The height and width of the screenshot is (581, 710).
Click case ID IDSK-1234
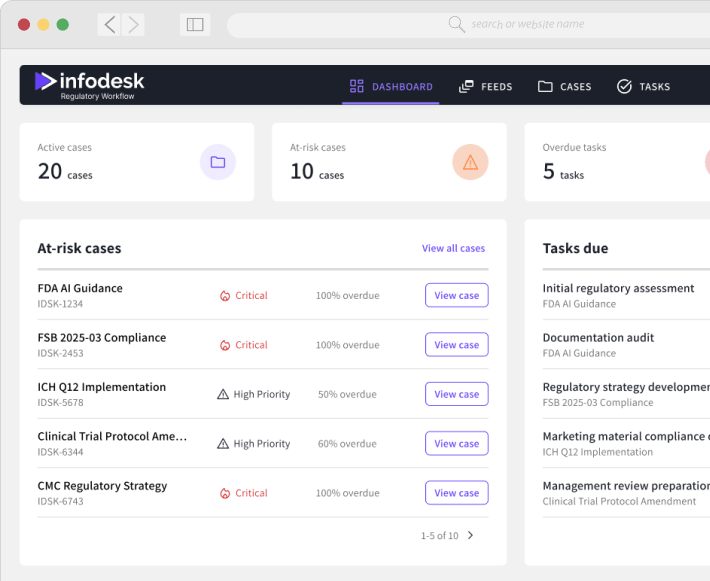[60, 304]
